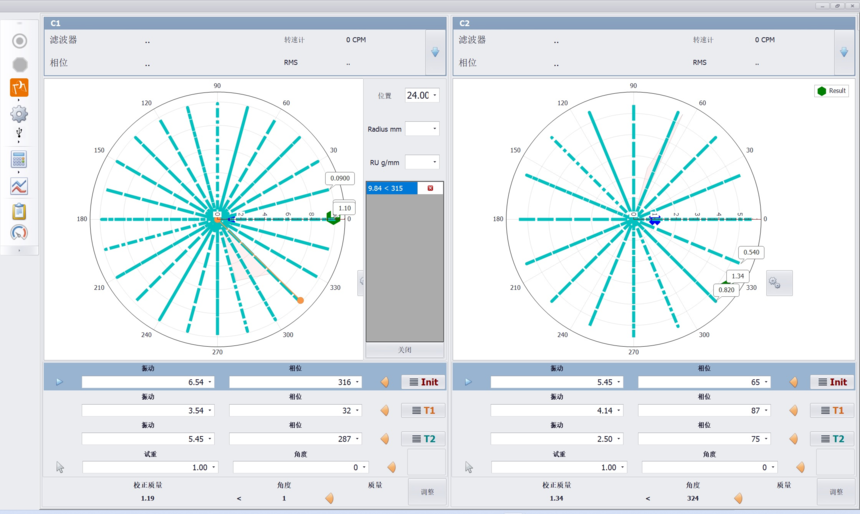Click the USB connection icon

[x=19, y=134]
